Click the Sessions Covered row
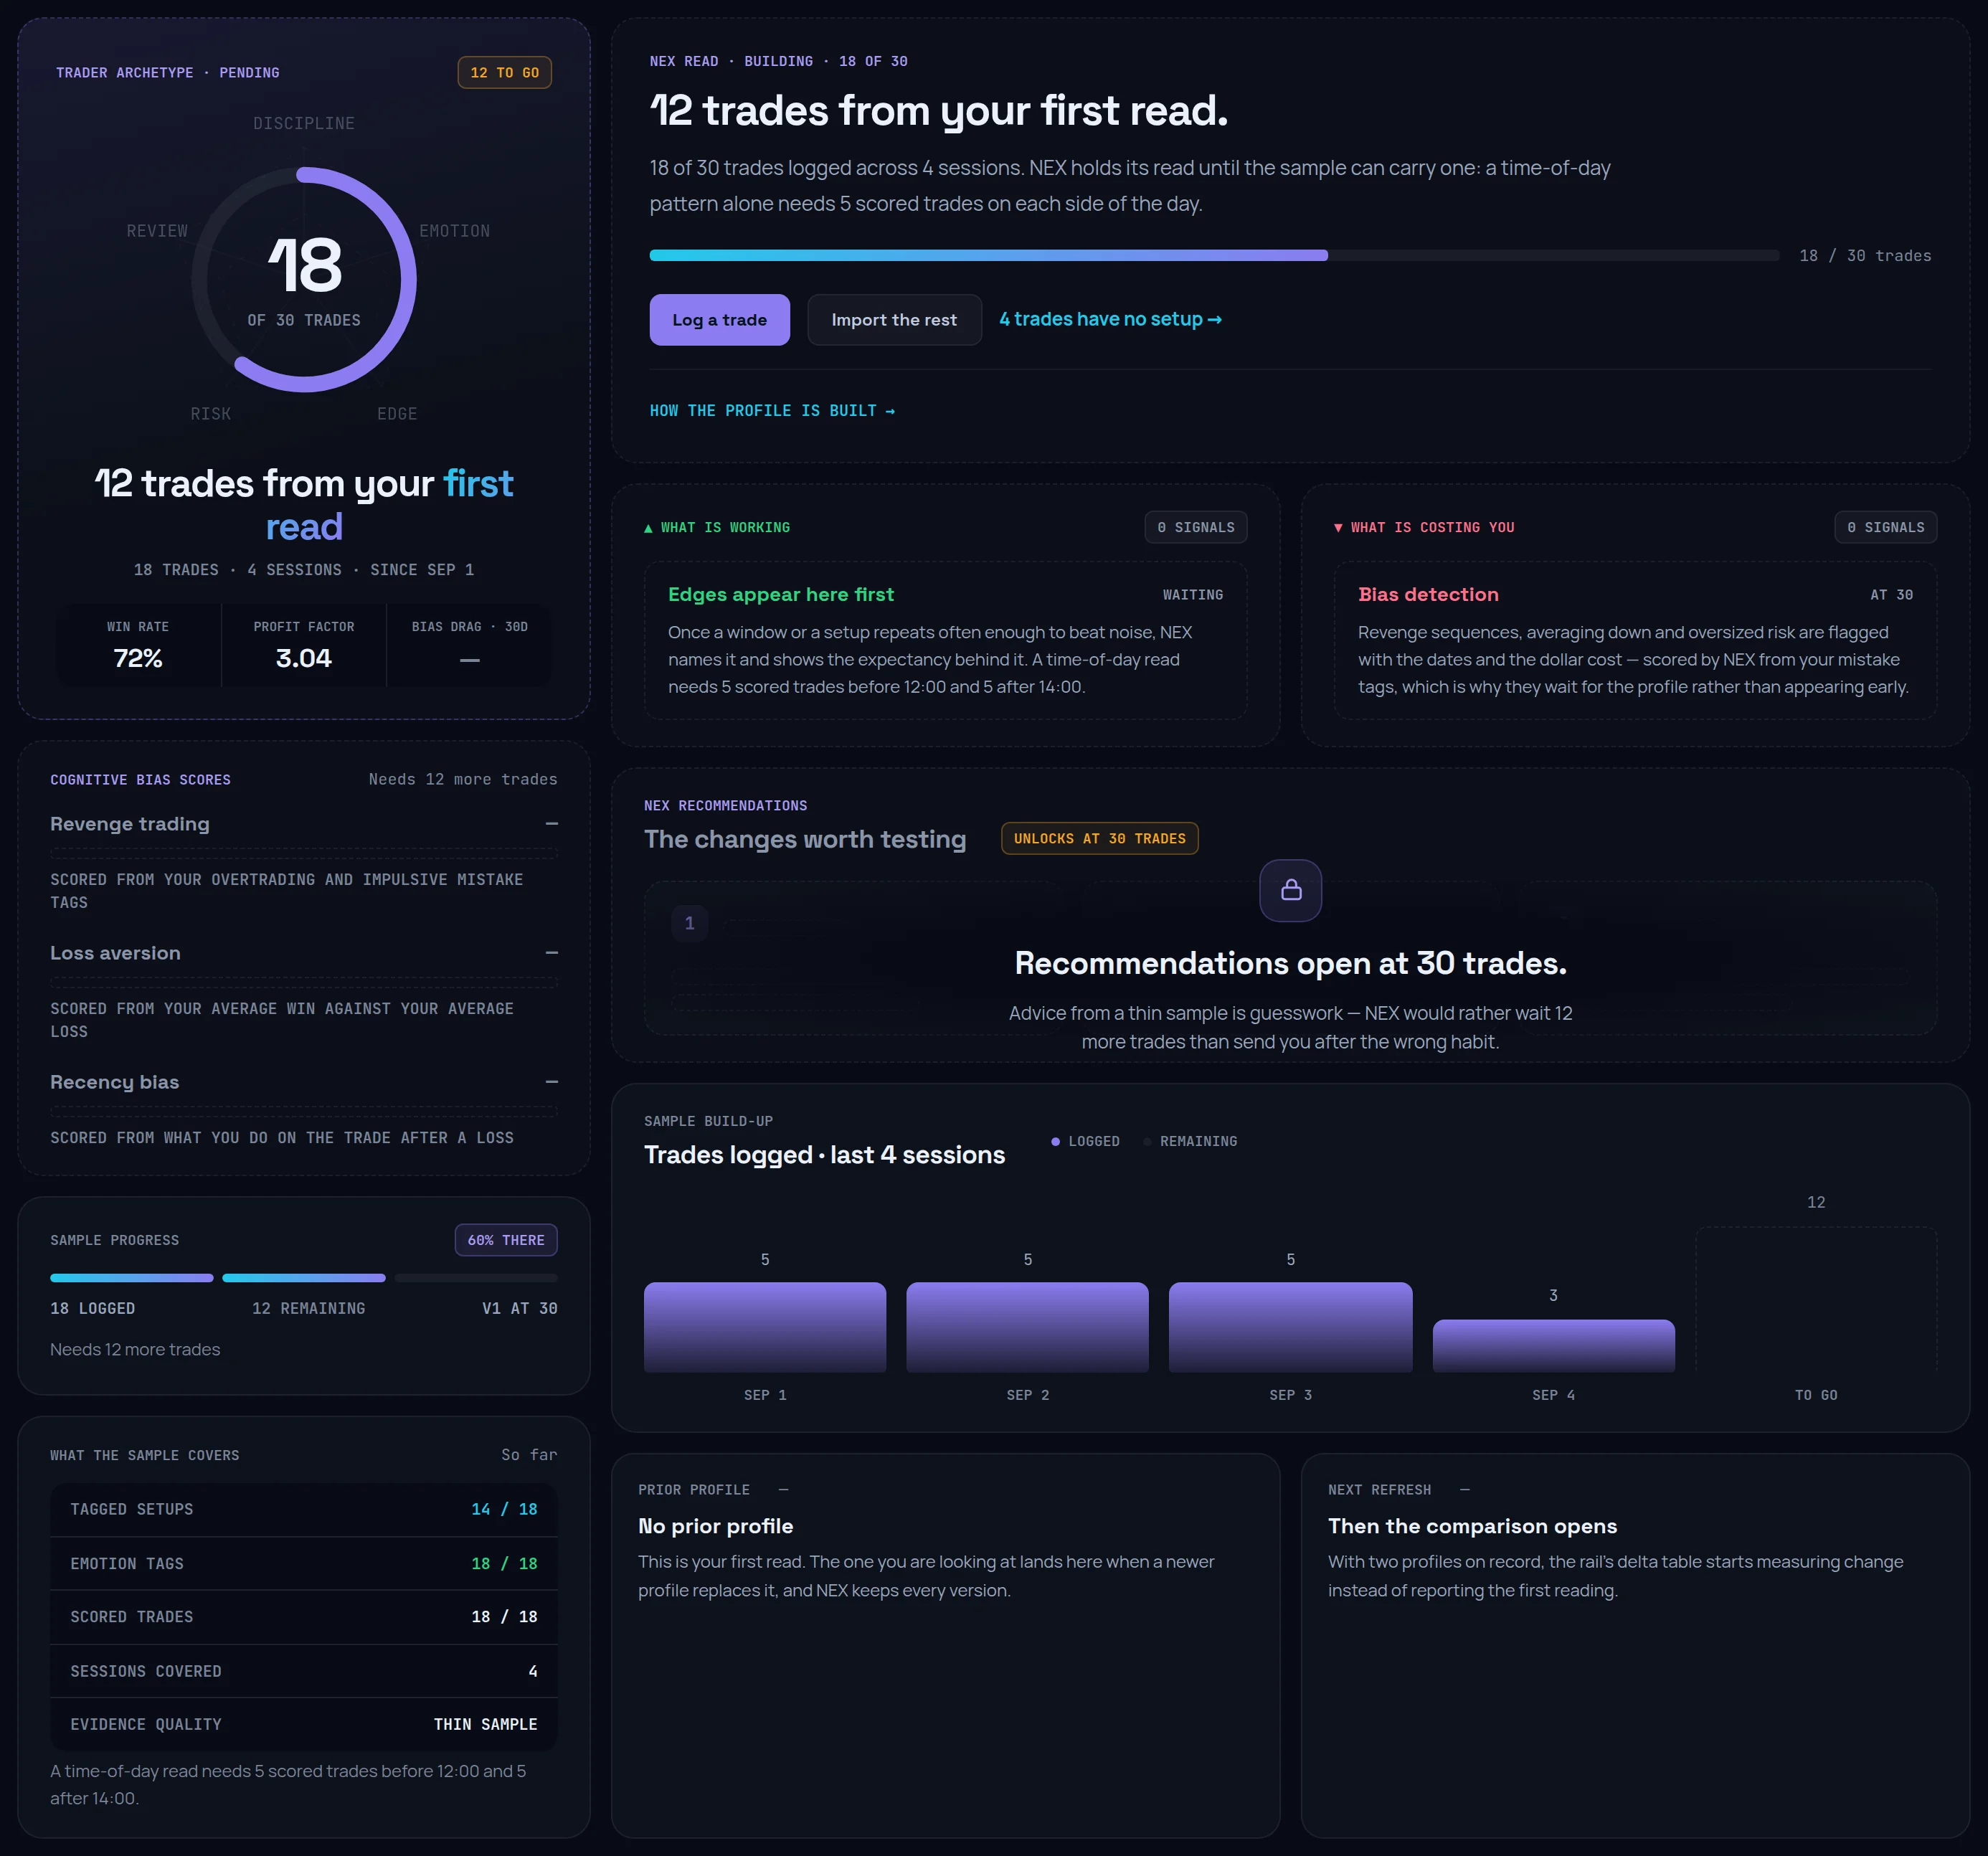This screenshot has height=1856, width=1988. (304, 1671)
